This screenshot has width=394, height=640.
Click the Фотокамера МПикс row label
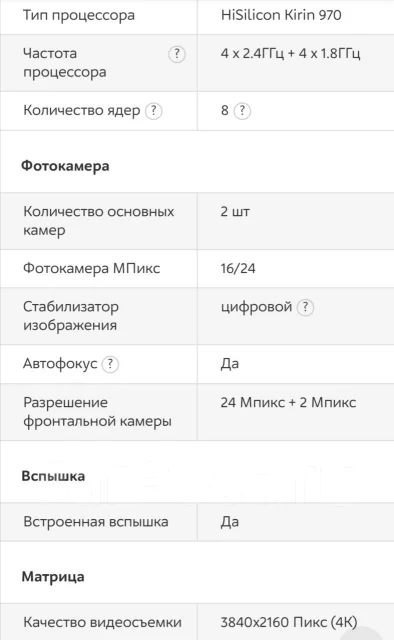click(x=91, y=269)
